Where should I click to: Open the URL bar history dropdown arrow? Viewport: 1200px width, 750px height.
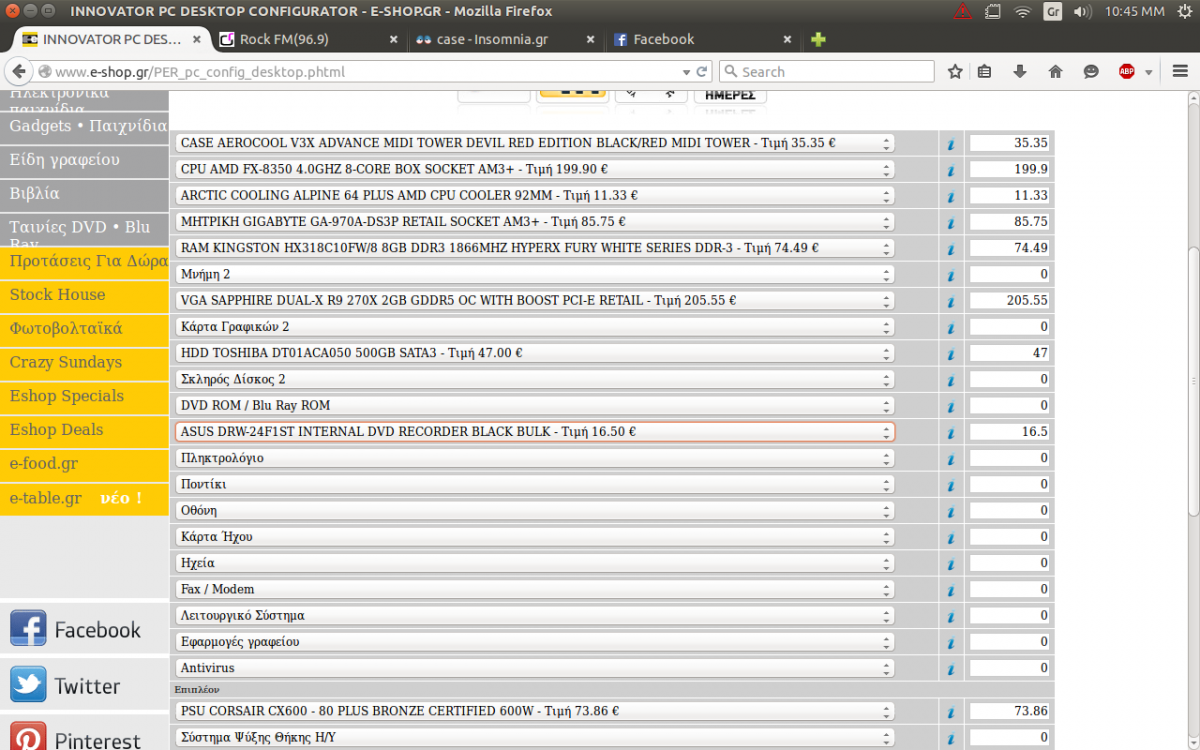[686, 72]
